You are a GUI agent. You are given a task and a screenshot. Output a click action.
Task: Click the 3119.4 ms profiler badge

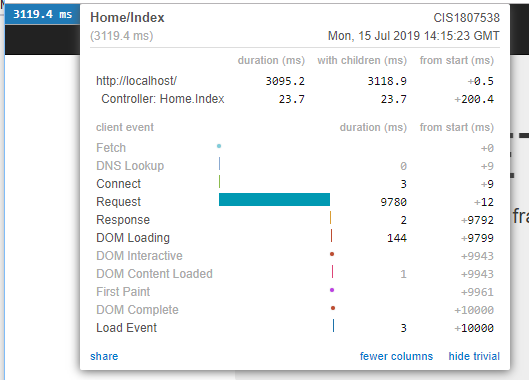pos(43,14)
